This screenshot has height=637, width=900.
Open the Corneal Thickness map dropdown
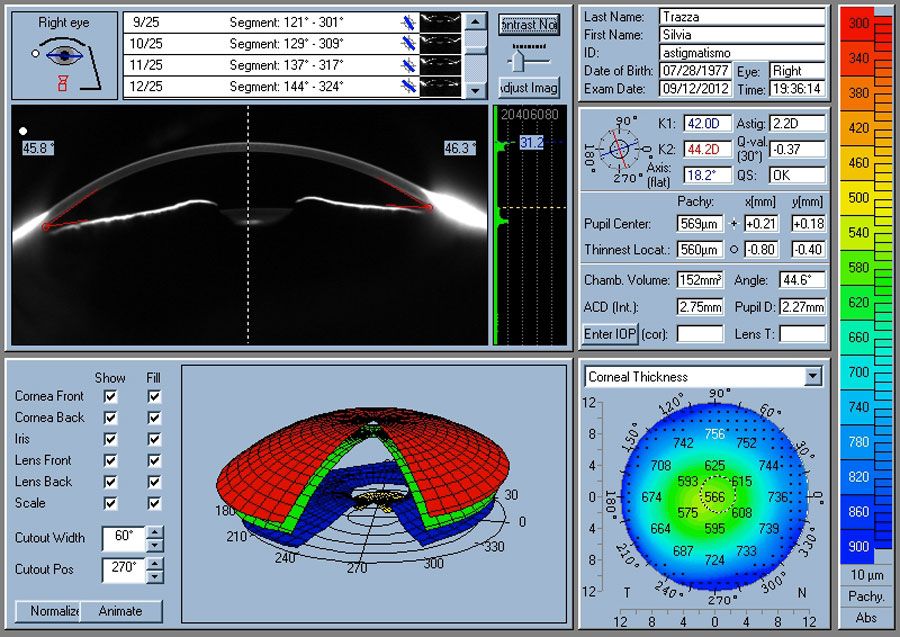[812, 377]
